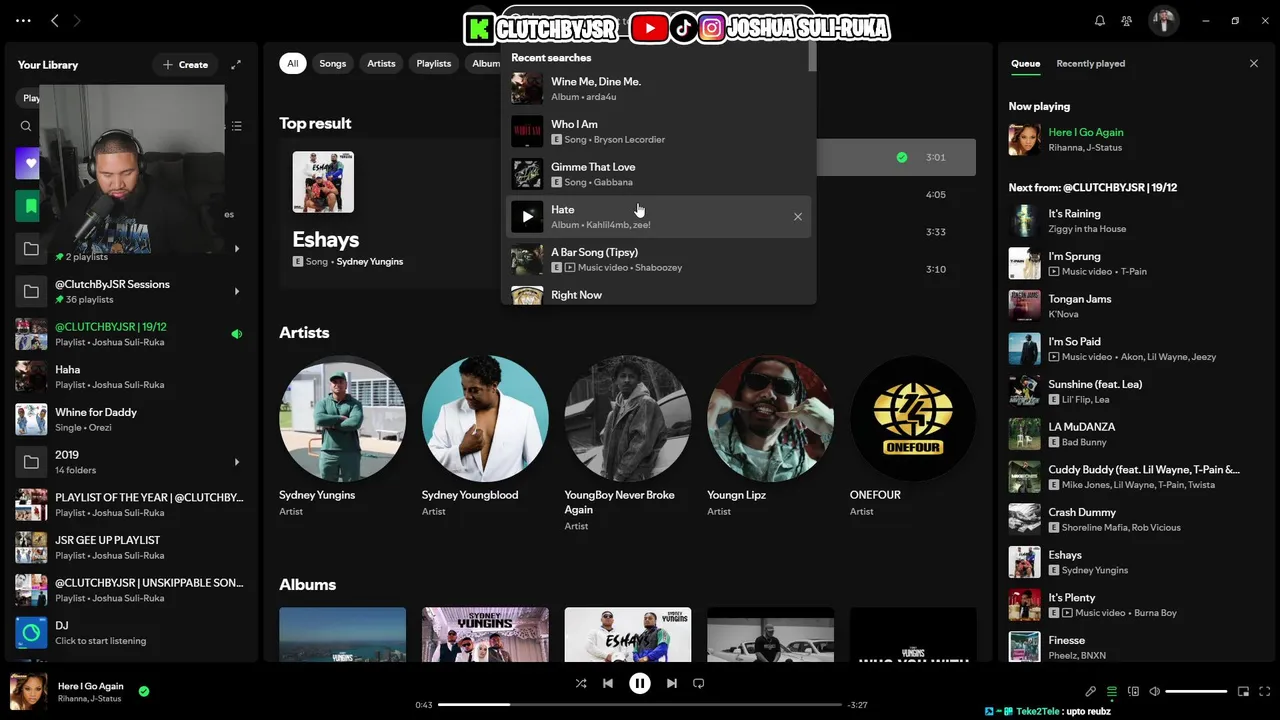
Task: Open Gimme That Love recent search
Action: [x=660, y=174]
